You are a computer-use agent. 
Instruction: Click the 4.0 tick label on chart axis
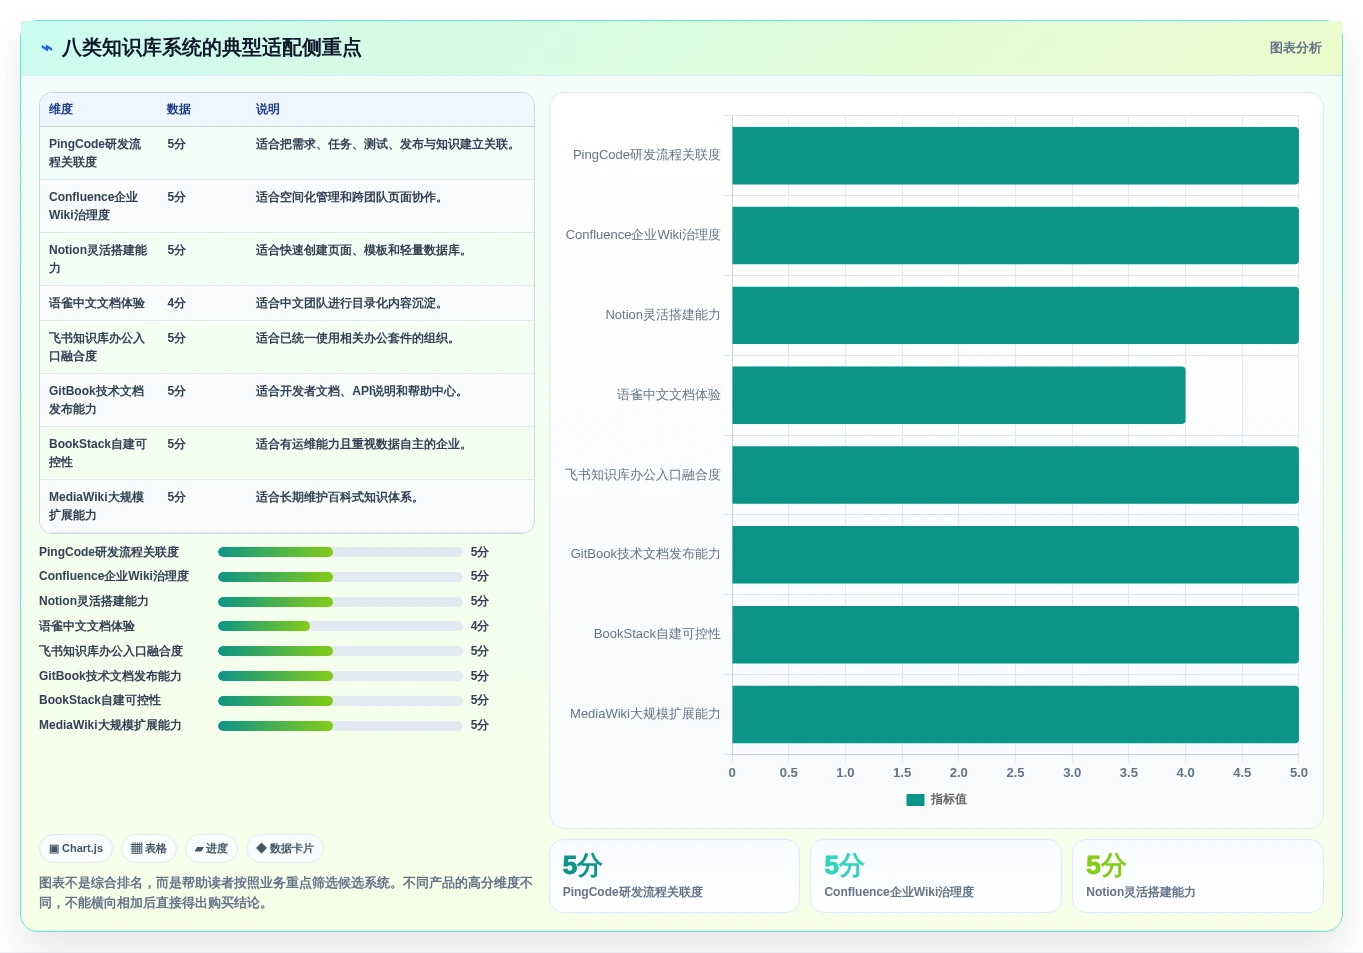tap(1185, 773)
